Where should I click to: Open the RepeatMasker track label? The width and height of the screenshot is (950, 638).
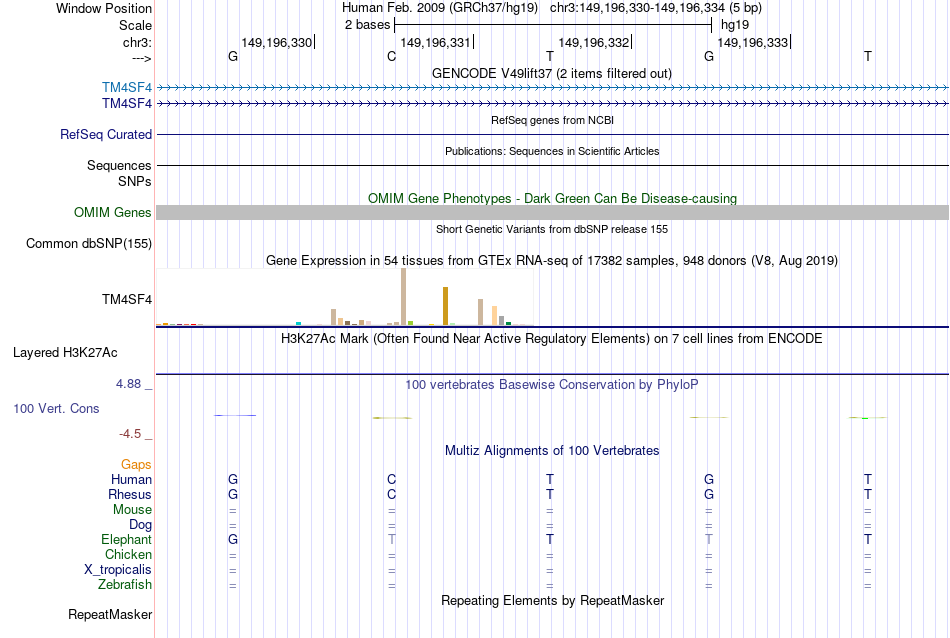pos(110,614)
